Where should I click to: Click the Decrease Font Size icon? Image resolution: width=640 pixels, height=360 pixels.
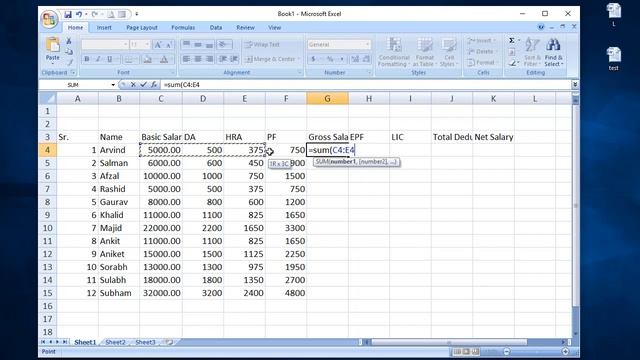click(x=169, y=44)
